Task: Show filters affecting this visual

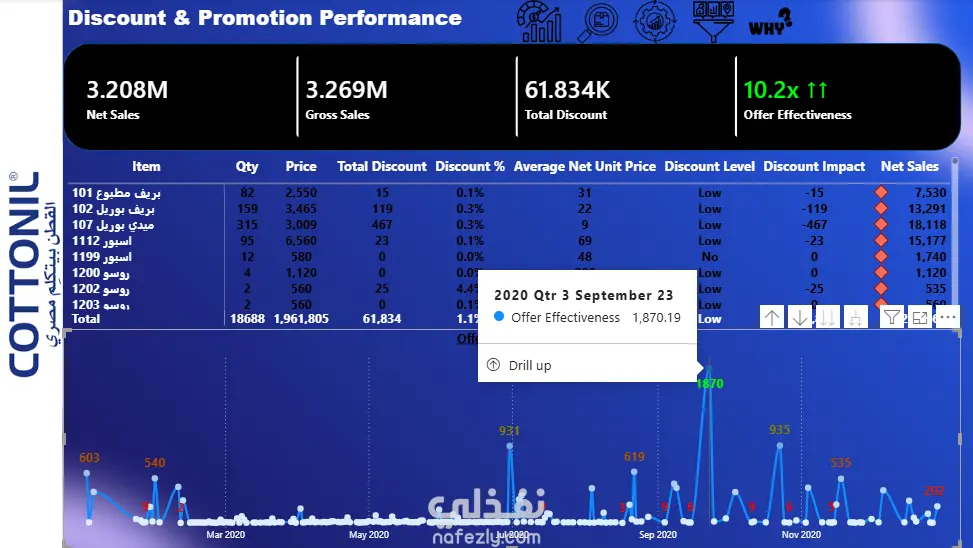Action: 892,318
